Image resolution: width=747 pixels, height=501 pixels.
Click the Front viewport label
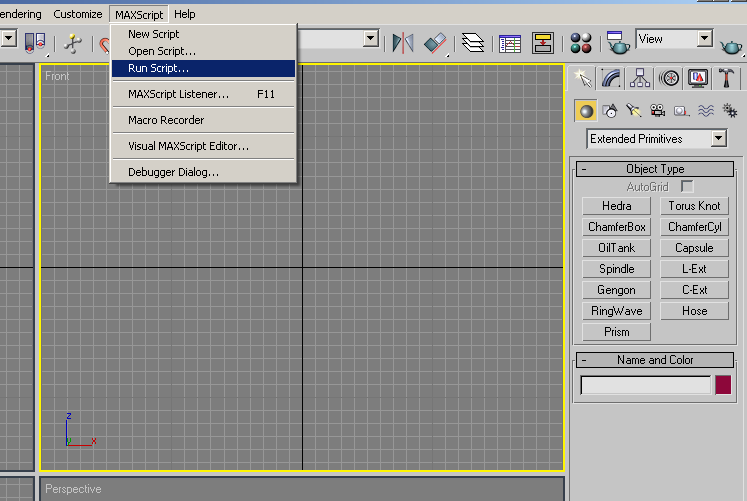coord(57,76)
